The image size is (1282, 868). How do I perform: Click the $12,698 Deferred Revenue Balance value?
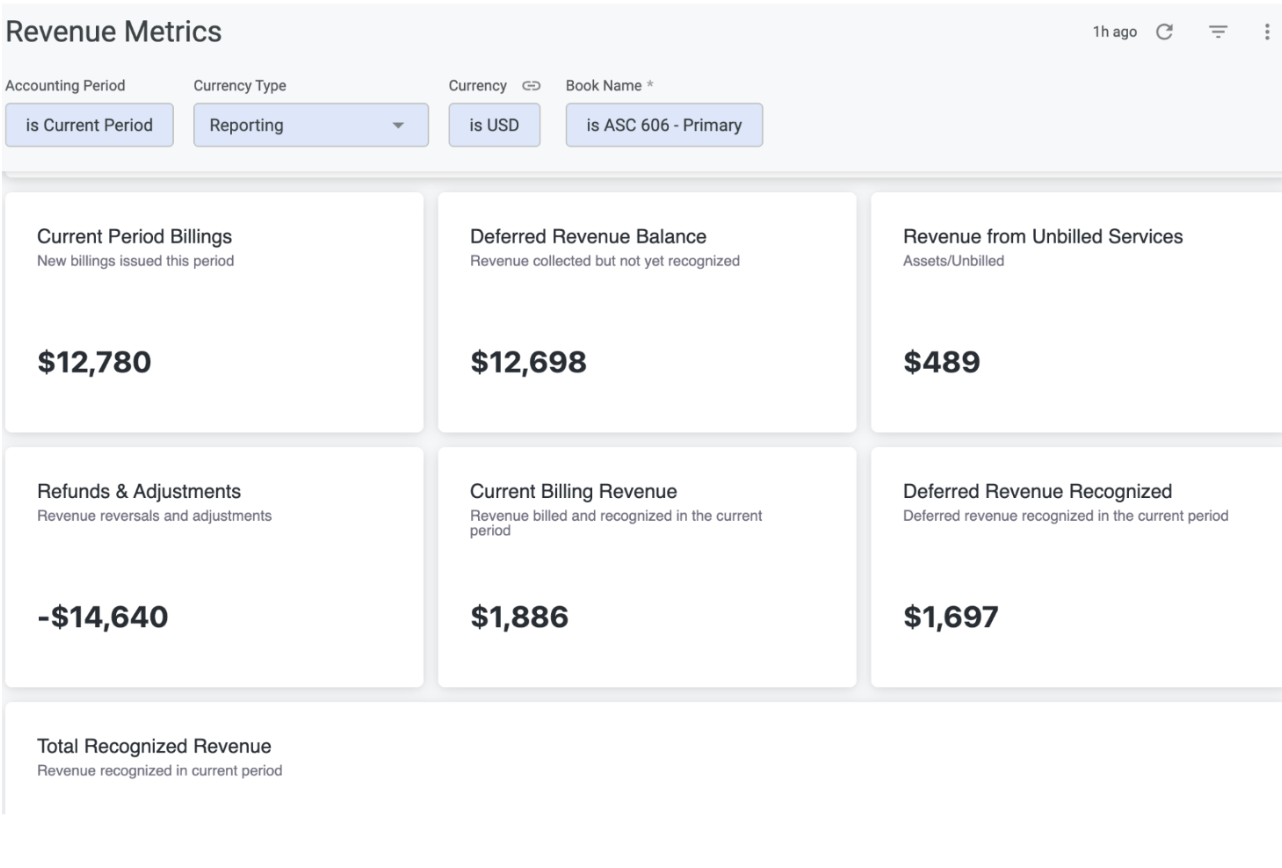[528, 363]
